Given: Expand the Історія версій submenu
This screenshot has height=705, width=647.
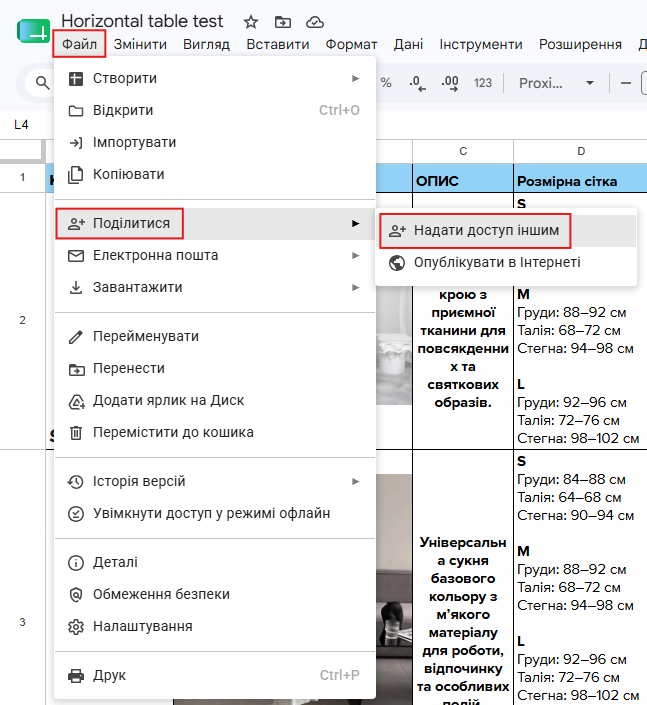Looking at the screenshot, I should pyautogui.click(x=215, y=482).
